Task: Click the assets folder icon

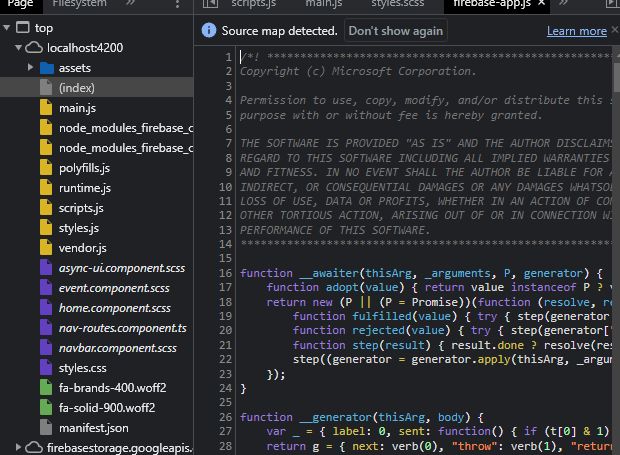Action: click(x=47, y=68)
